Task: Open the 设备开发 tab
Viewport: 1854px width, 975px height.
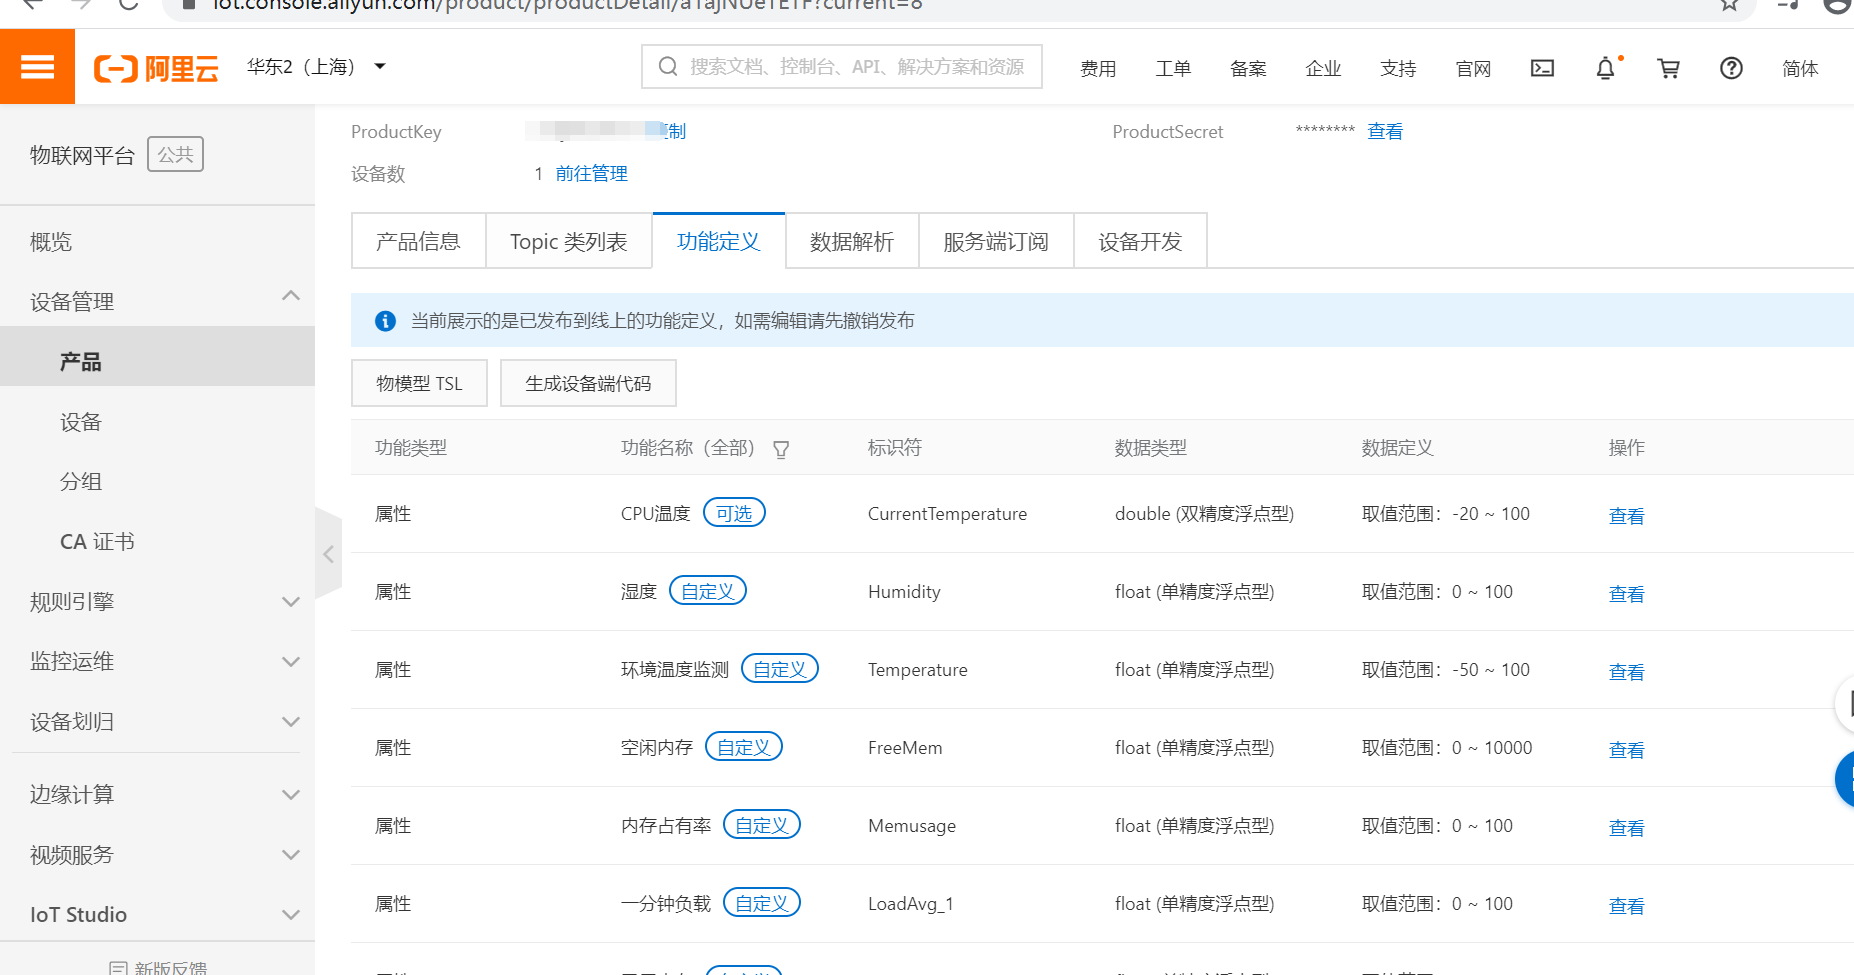Action: (1140, 240)
